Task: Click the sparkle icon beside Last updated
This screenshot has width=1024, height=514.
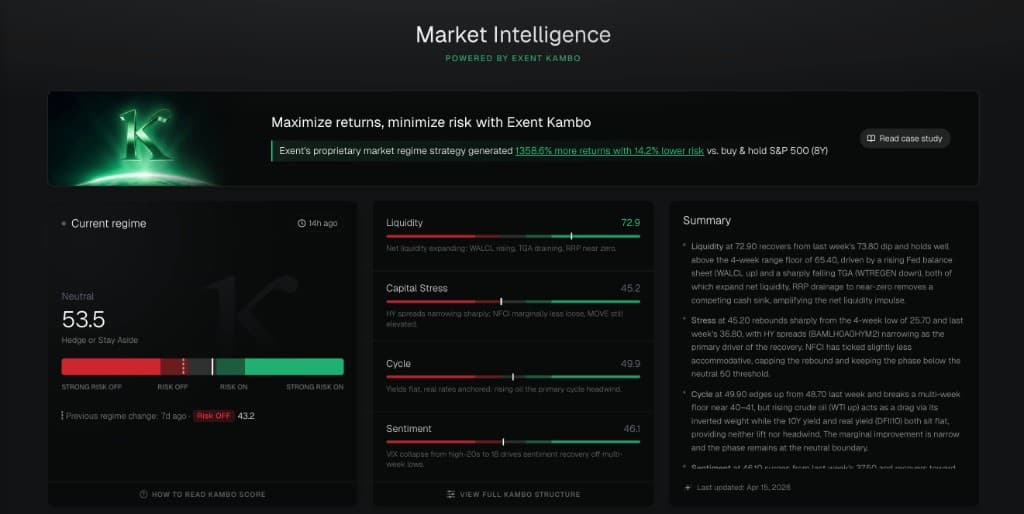Action: [x=688, y=487]
